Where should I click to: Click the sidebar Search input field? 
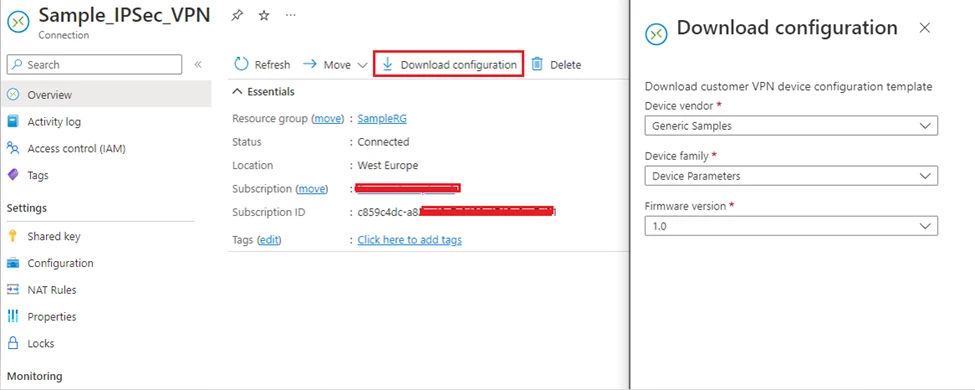click(95, 65)
